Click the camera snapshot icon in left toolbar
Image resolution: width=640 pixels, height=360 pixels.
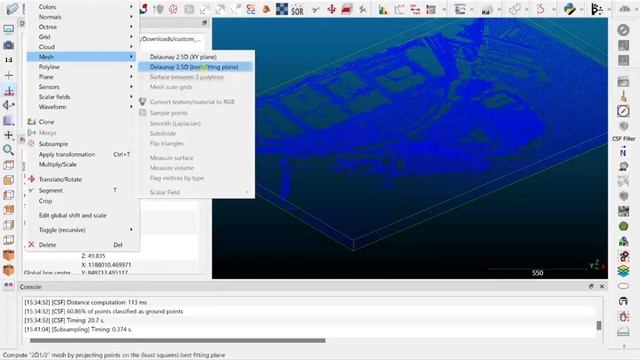coord(9,45)
